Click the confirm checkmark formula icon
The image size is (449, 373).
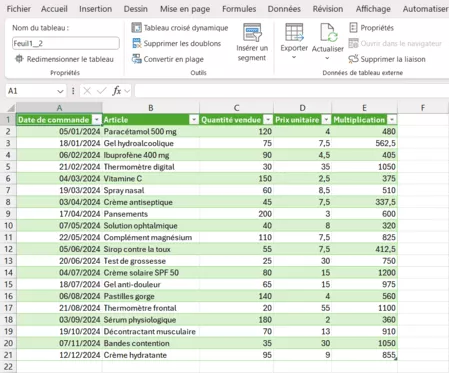(101, 91)
